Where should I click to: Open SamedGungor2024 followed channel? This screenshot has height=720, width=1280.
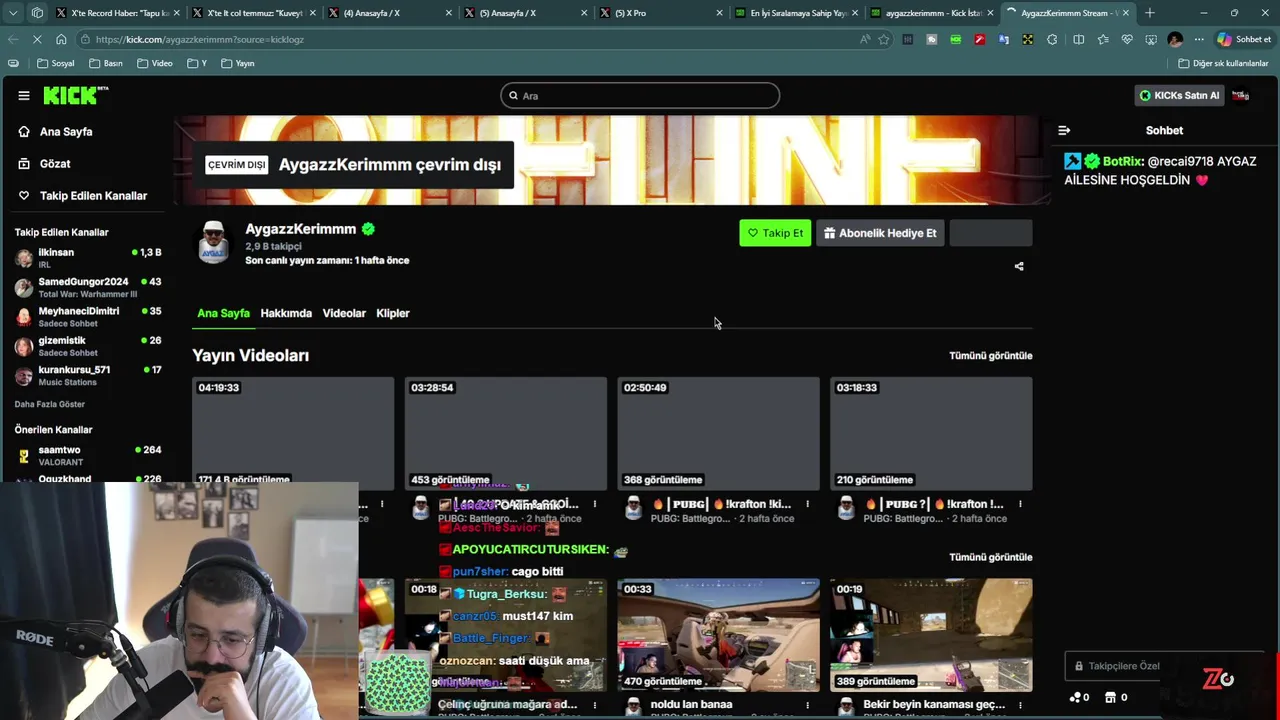click(88, 288)
